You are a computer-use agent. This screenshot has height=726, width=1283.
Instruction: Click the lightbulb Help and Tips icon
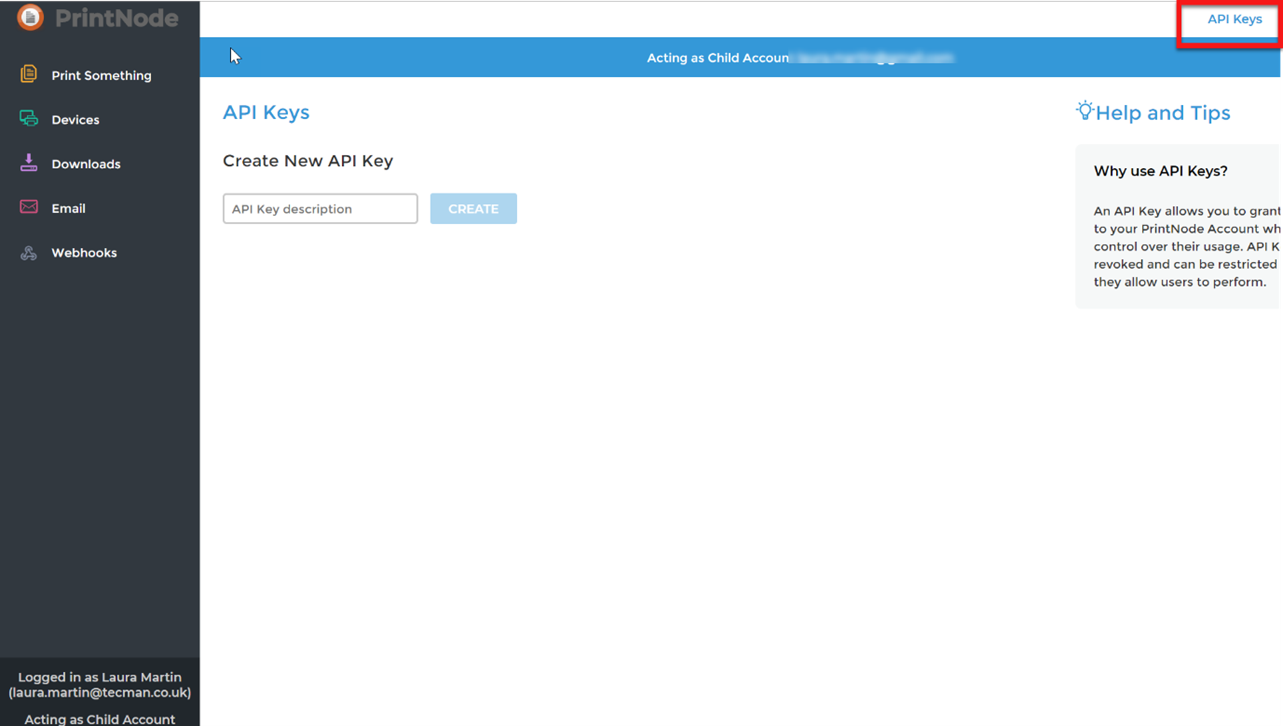click(x=1085, y=110)
